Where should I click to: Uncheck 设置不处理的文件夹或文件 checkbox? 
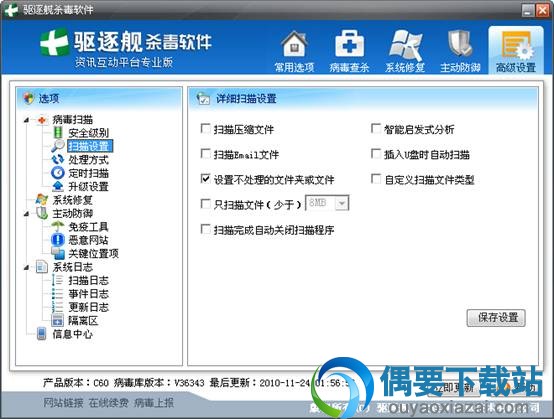click(x=205, y=179)
